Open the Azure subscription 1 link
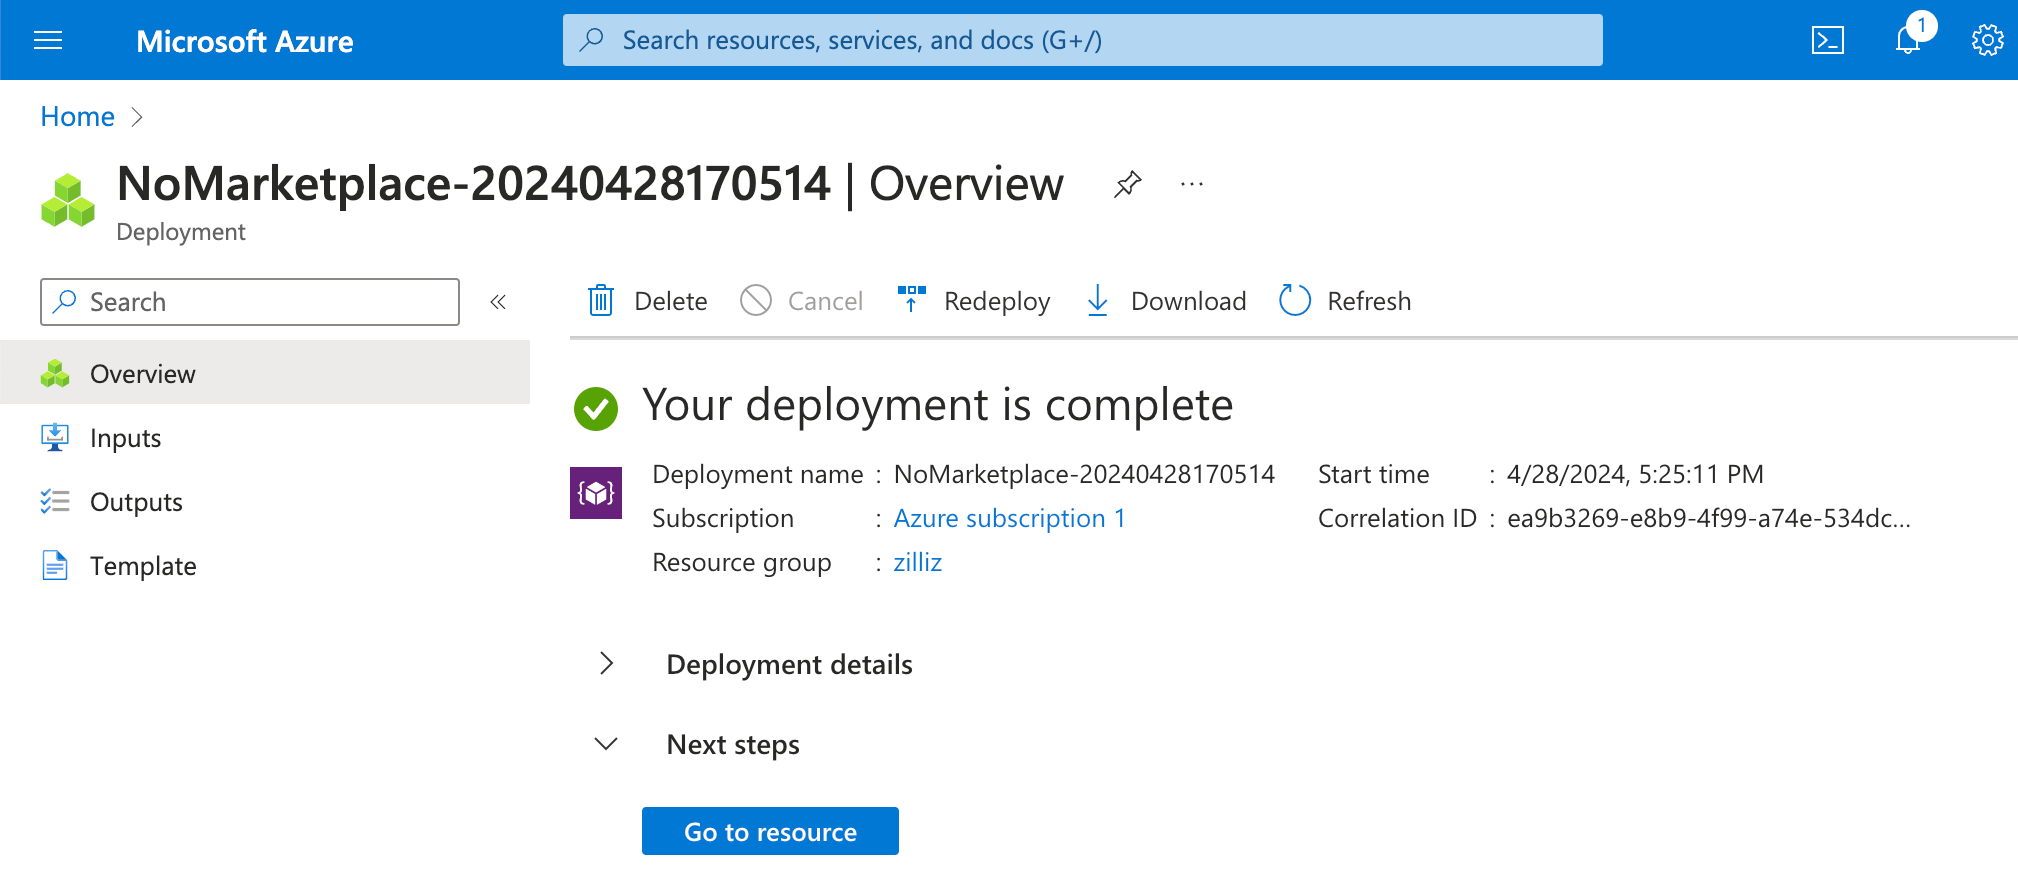Viewport: 2018px width, 884px height. tap(1009, 518)
